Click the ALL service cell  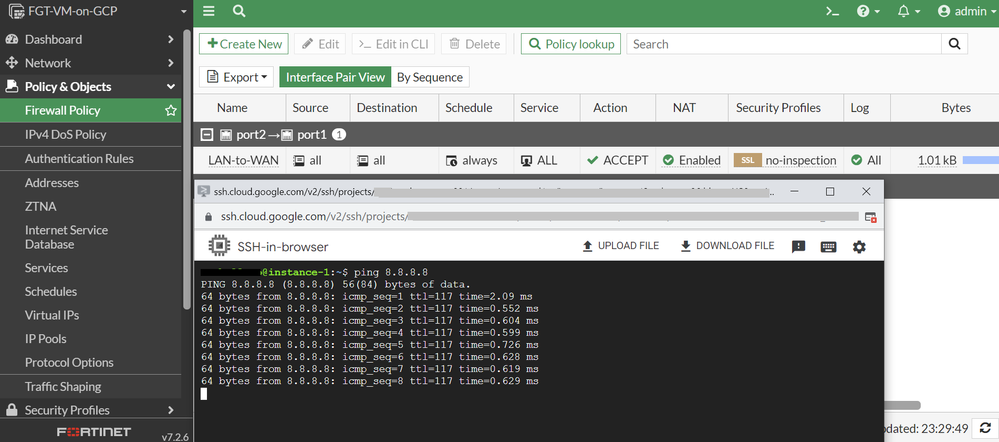pyautogui.click(x=539, y=160)
